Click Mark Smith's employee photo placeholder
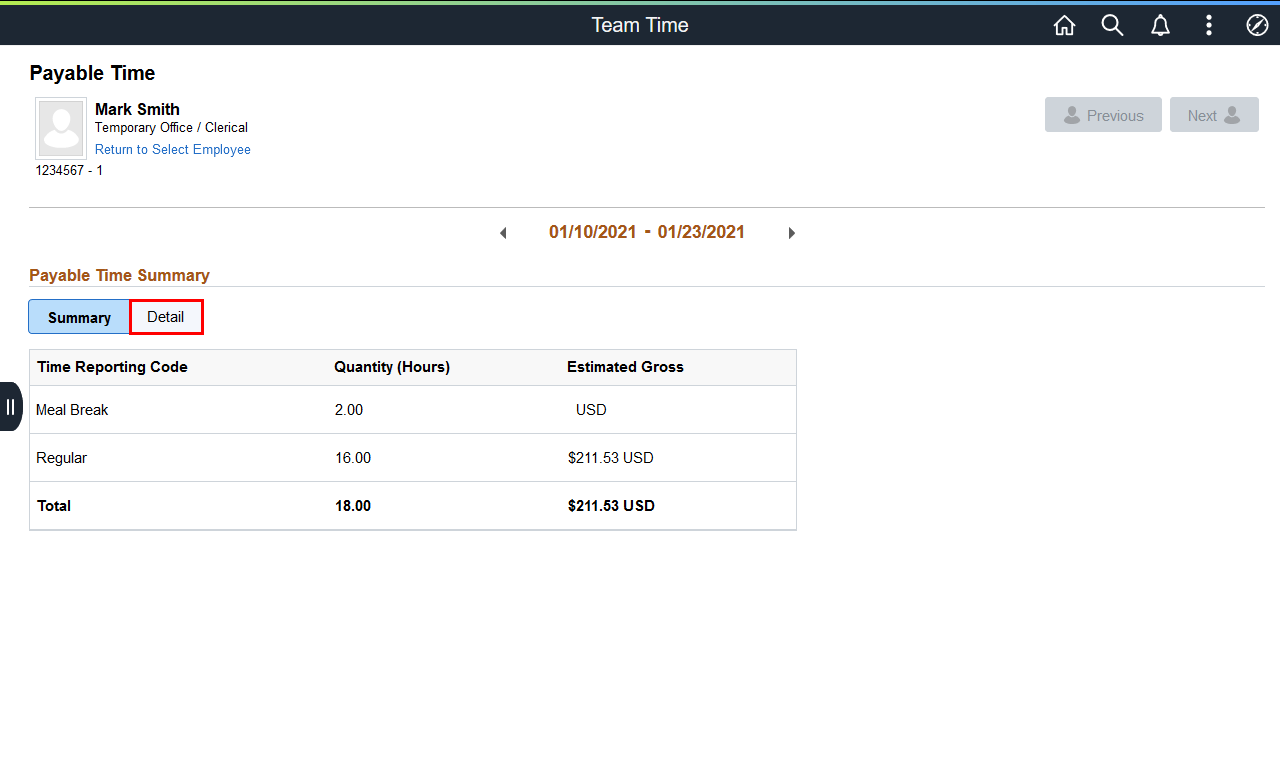 click(61, 128)
